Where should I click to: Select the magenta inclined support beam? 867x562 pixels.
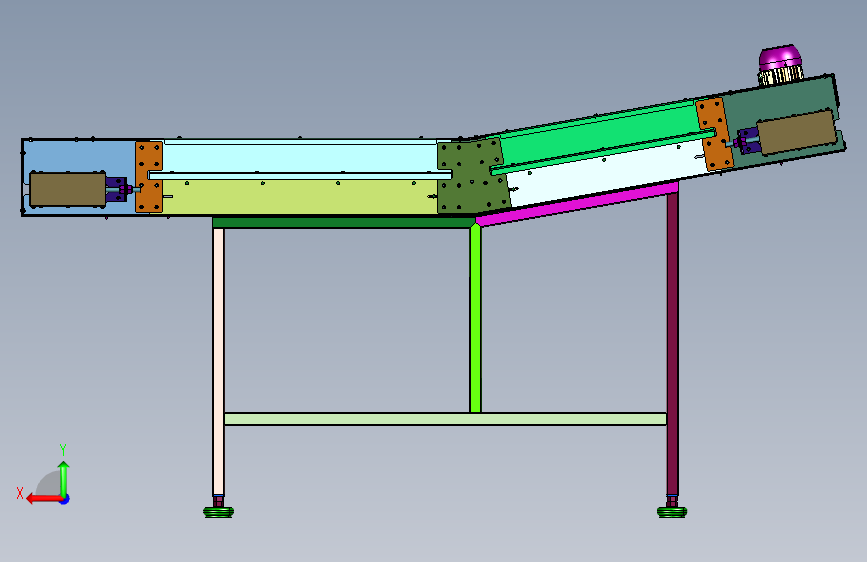pyautogui.click(x=577, y=204)
